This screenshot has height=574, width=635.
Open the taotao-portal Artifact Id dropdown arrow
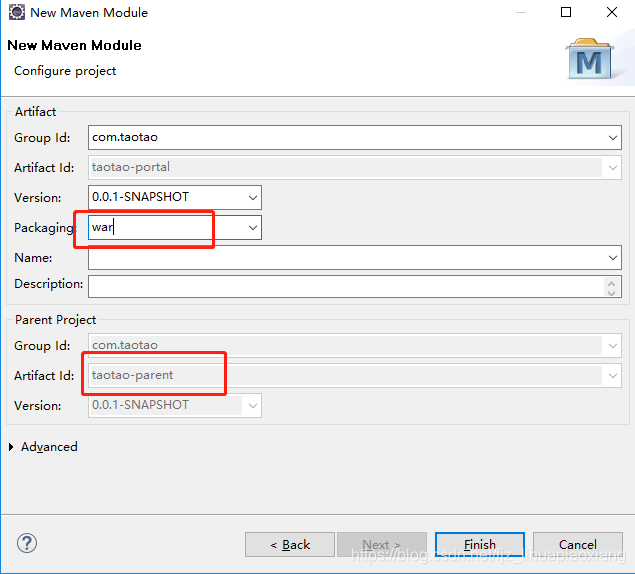(x=612, y=168)
